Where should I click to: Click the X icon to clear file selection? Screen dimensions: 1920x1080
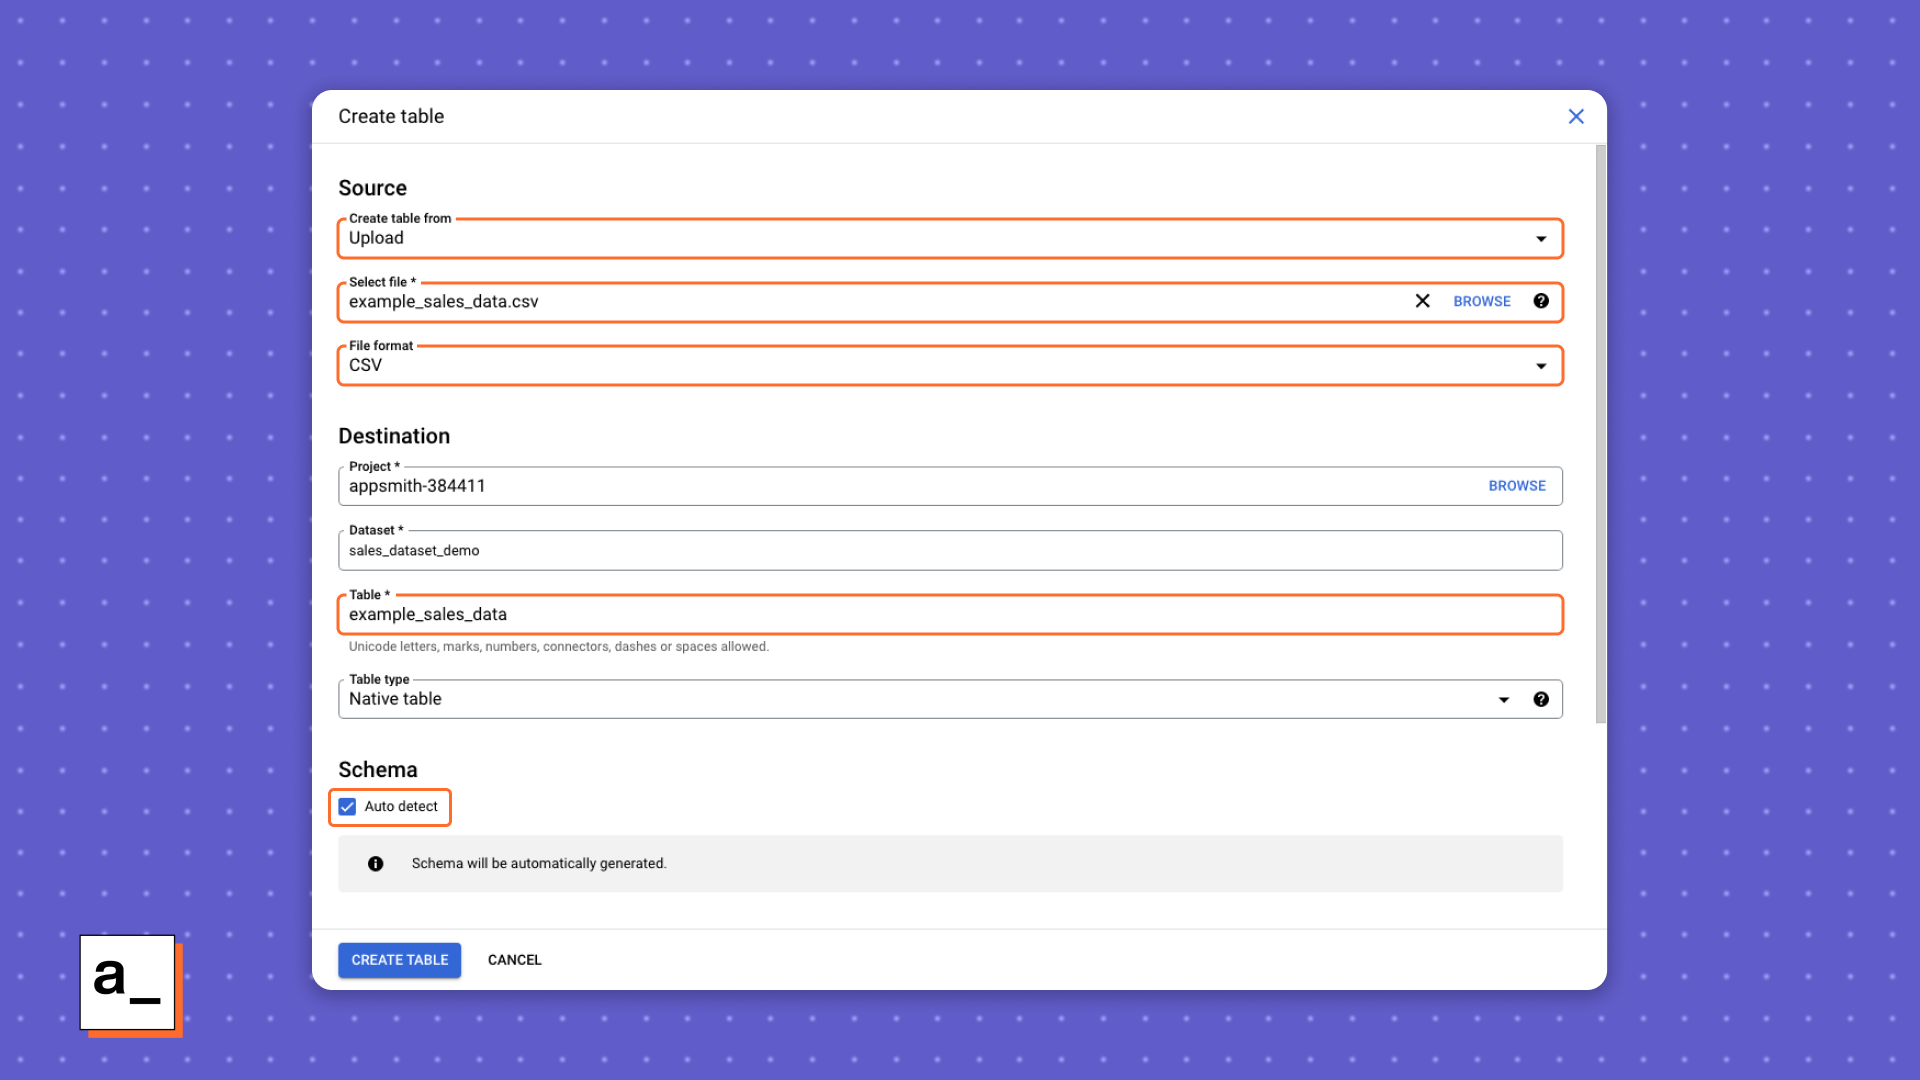coord(1422,301)
